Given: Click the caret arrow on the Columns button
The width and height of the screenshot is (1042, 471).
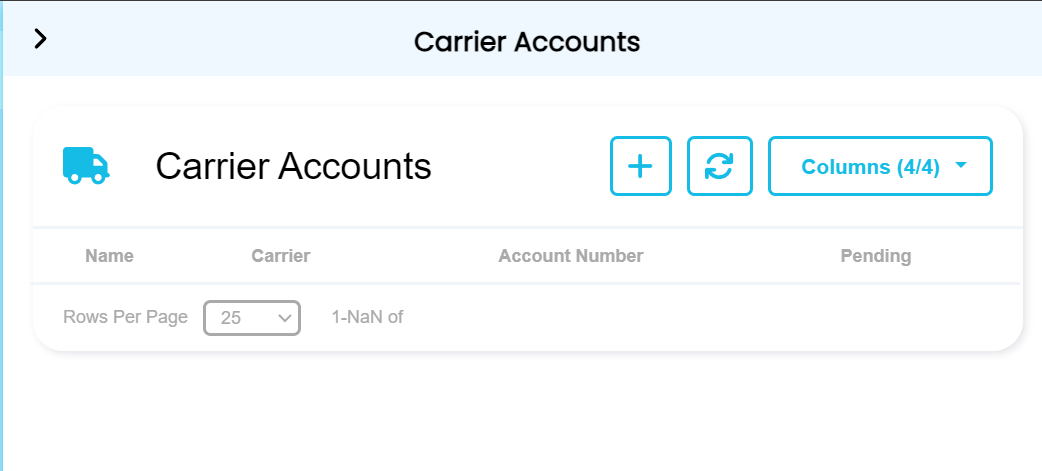Looking at the screenshot, I should coord(961,166).
